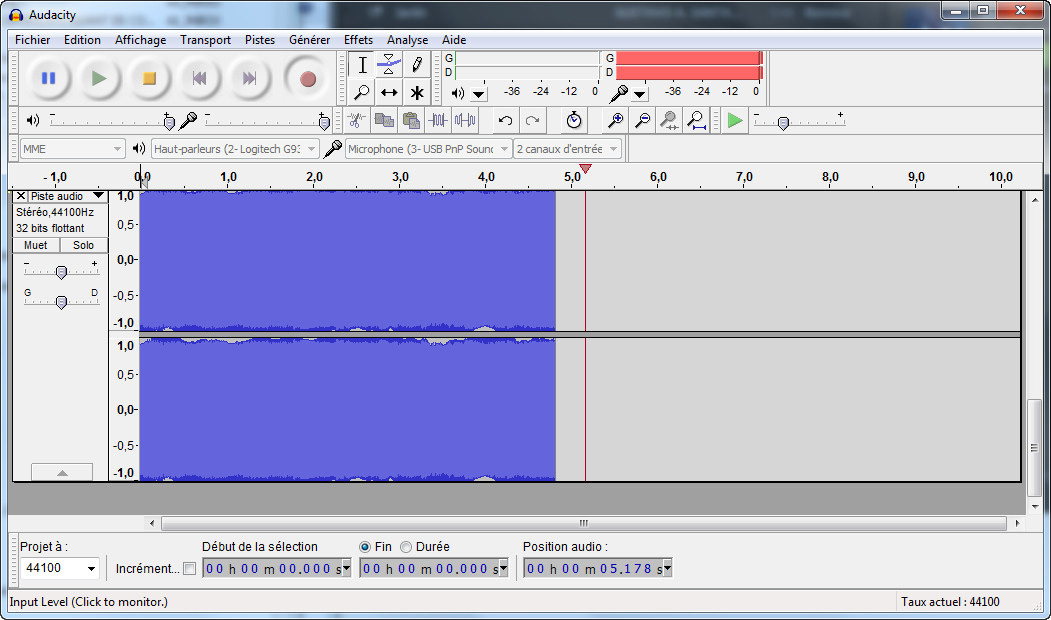
Task: Click the horizontal scrollbar under the tracks
Action: 583,523
